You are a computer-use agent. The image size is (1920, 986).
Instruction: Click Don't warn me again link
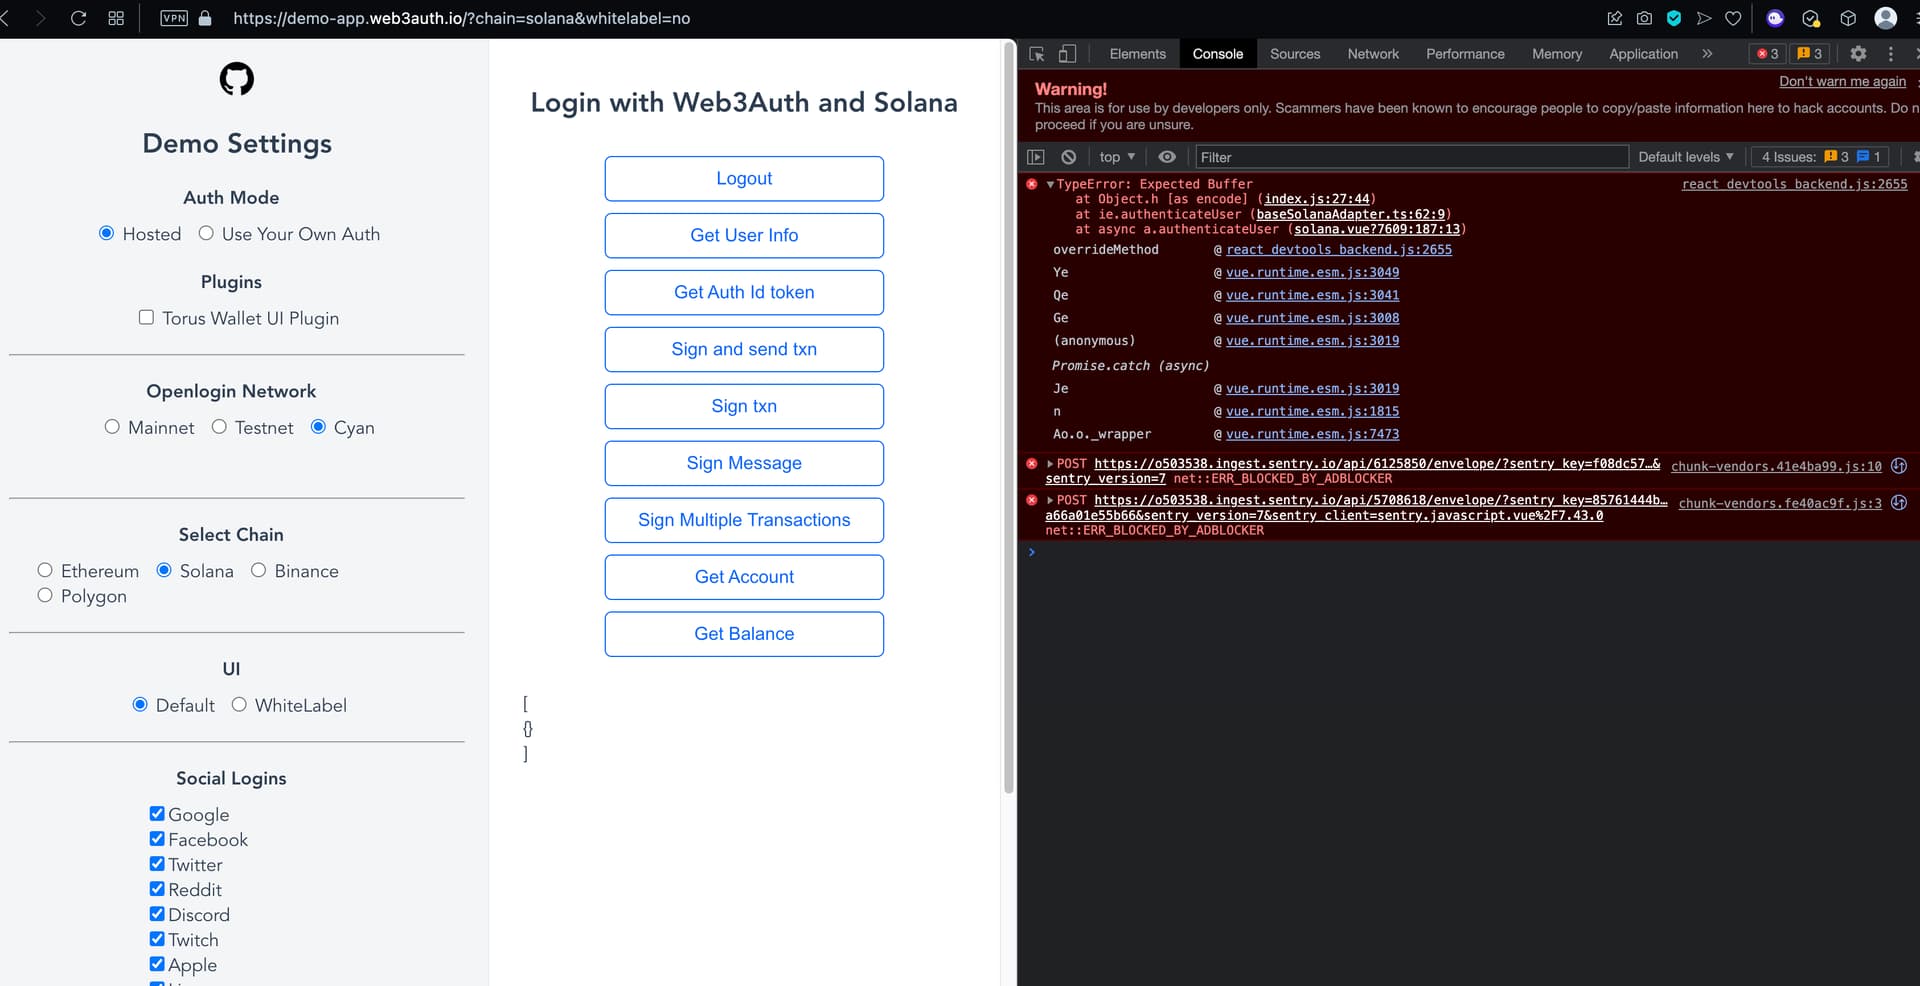pyautogui.click(x=1842, y=81)
